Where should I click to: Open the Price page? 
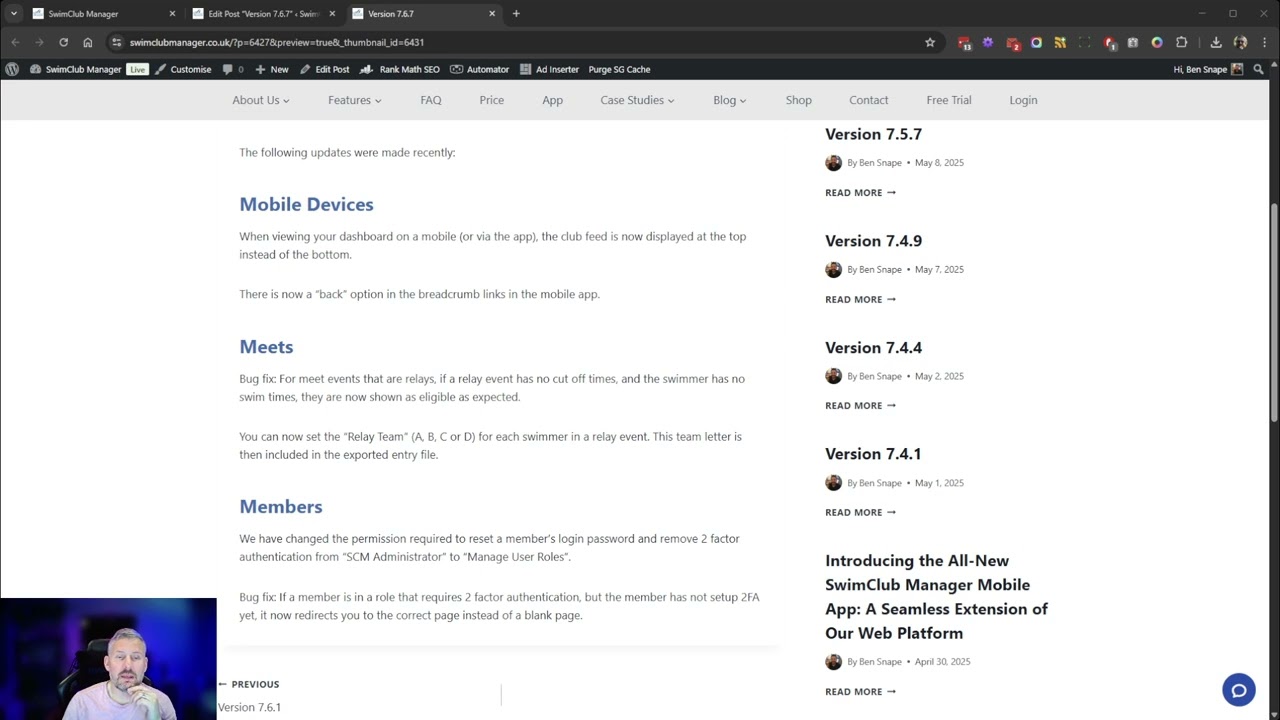point(491,100)
